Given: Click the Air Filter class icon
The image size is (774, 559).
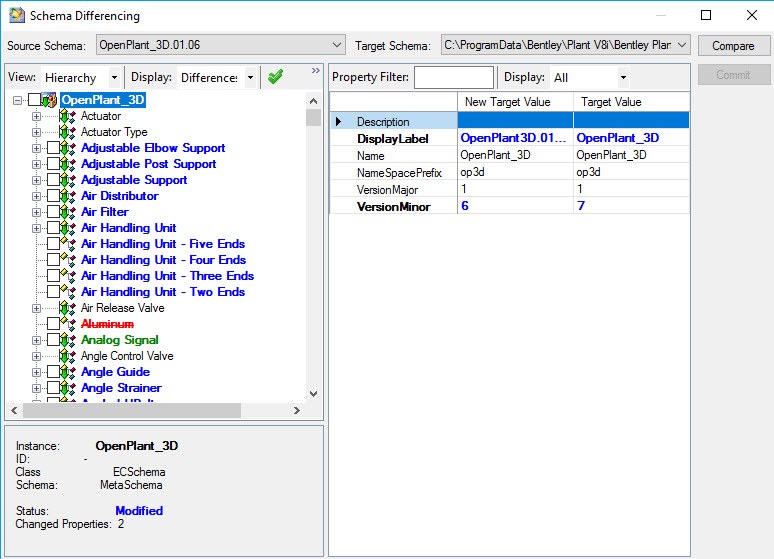Looking at the screenshot, I should point(67,212).
